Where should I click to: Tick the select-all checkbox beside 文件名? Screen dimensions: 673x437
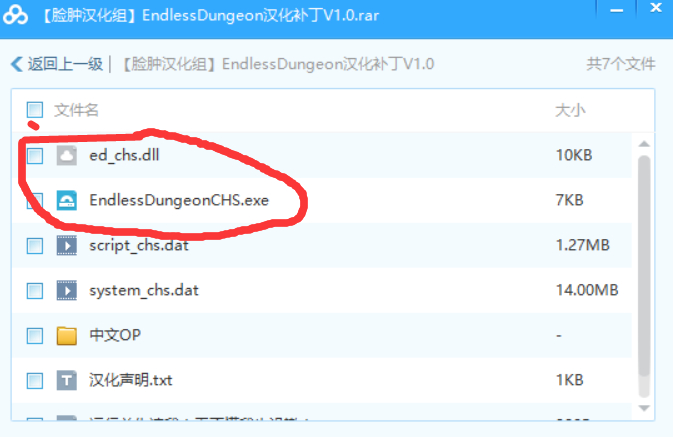(x=35, y=110)
